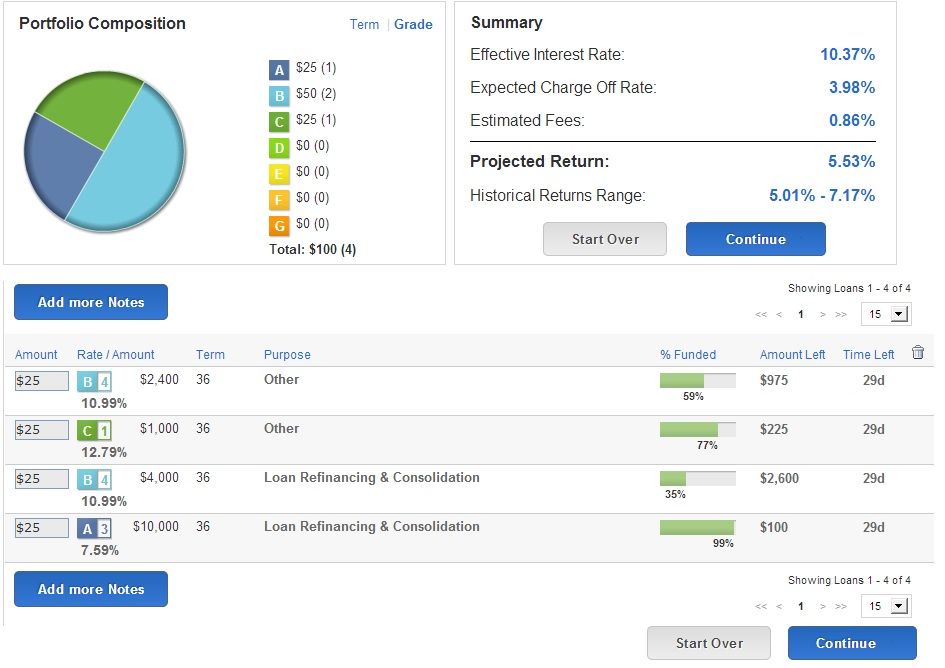
Task: Click the 99% funded progress bar
Action: (x=698, y=528)
